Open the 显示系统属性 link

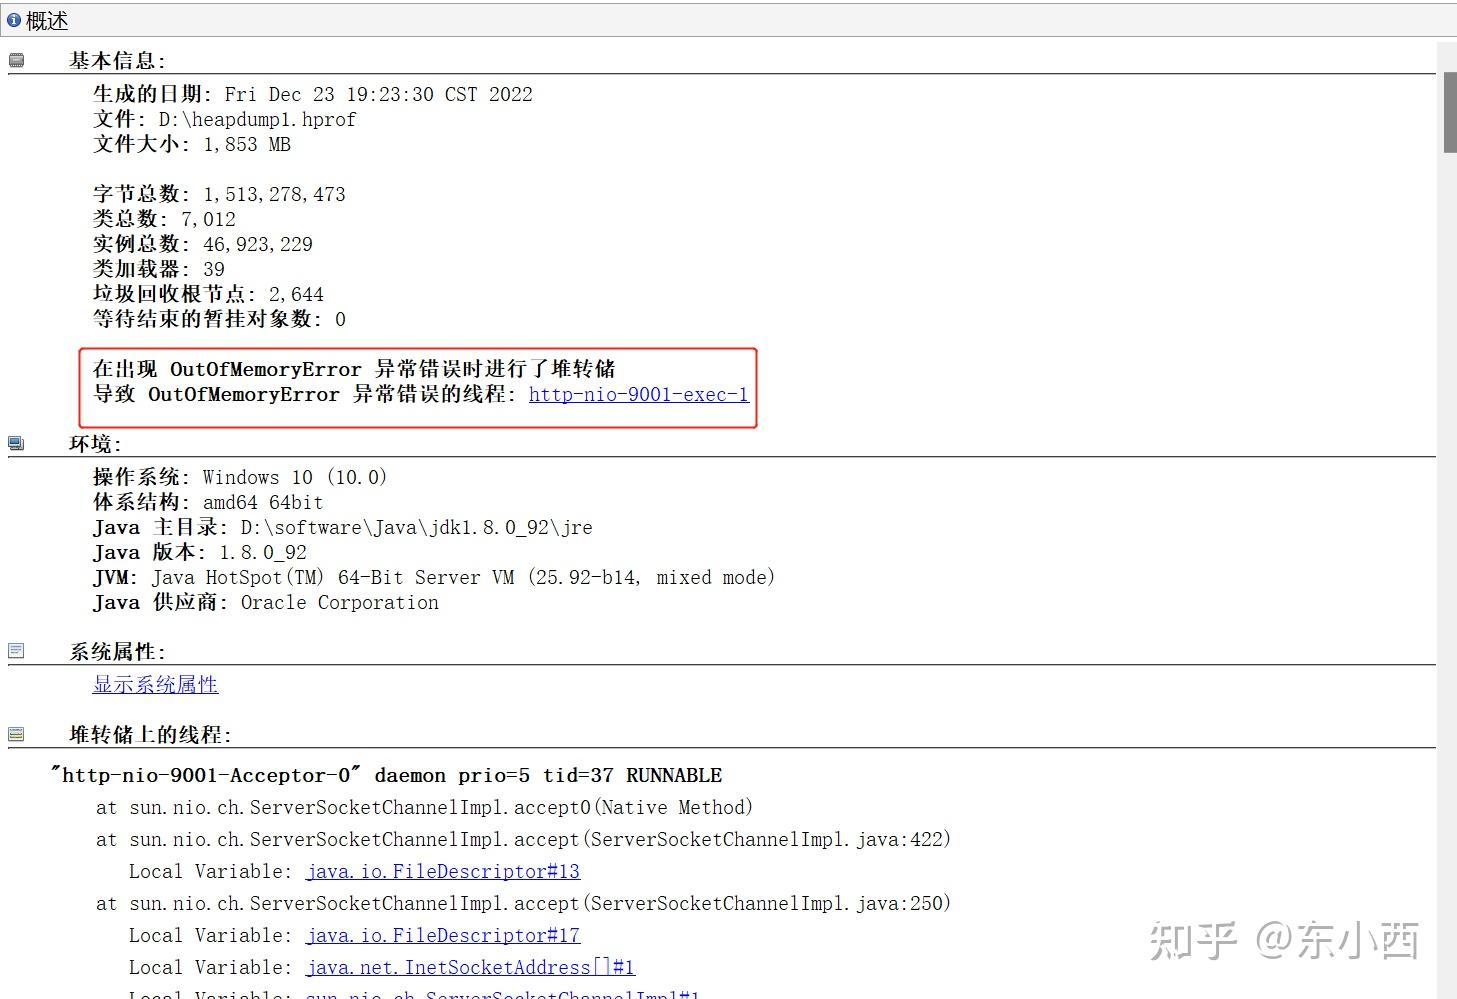(x=155, y=685)
